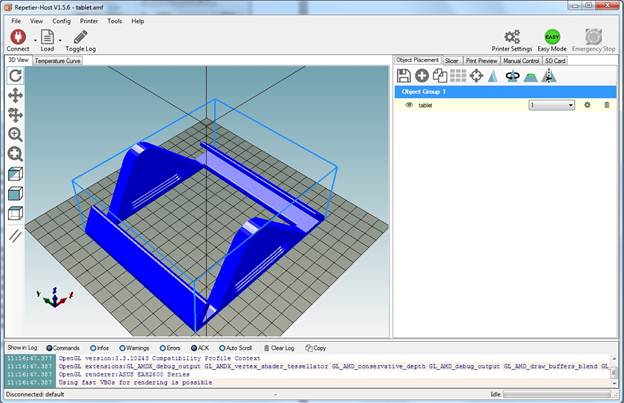Click the Add Object plus icon
The height and width of the screenshot is (403, 624).
[x=422, y=76]
